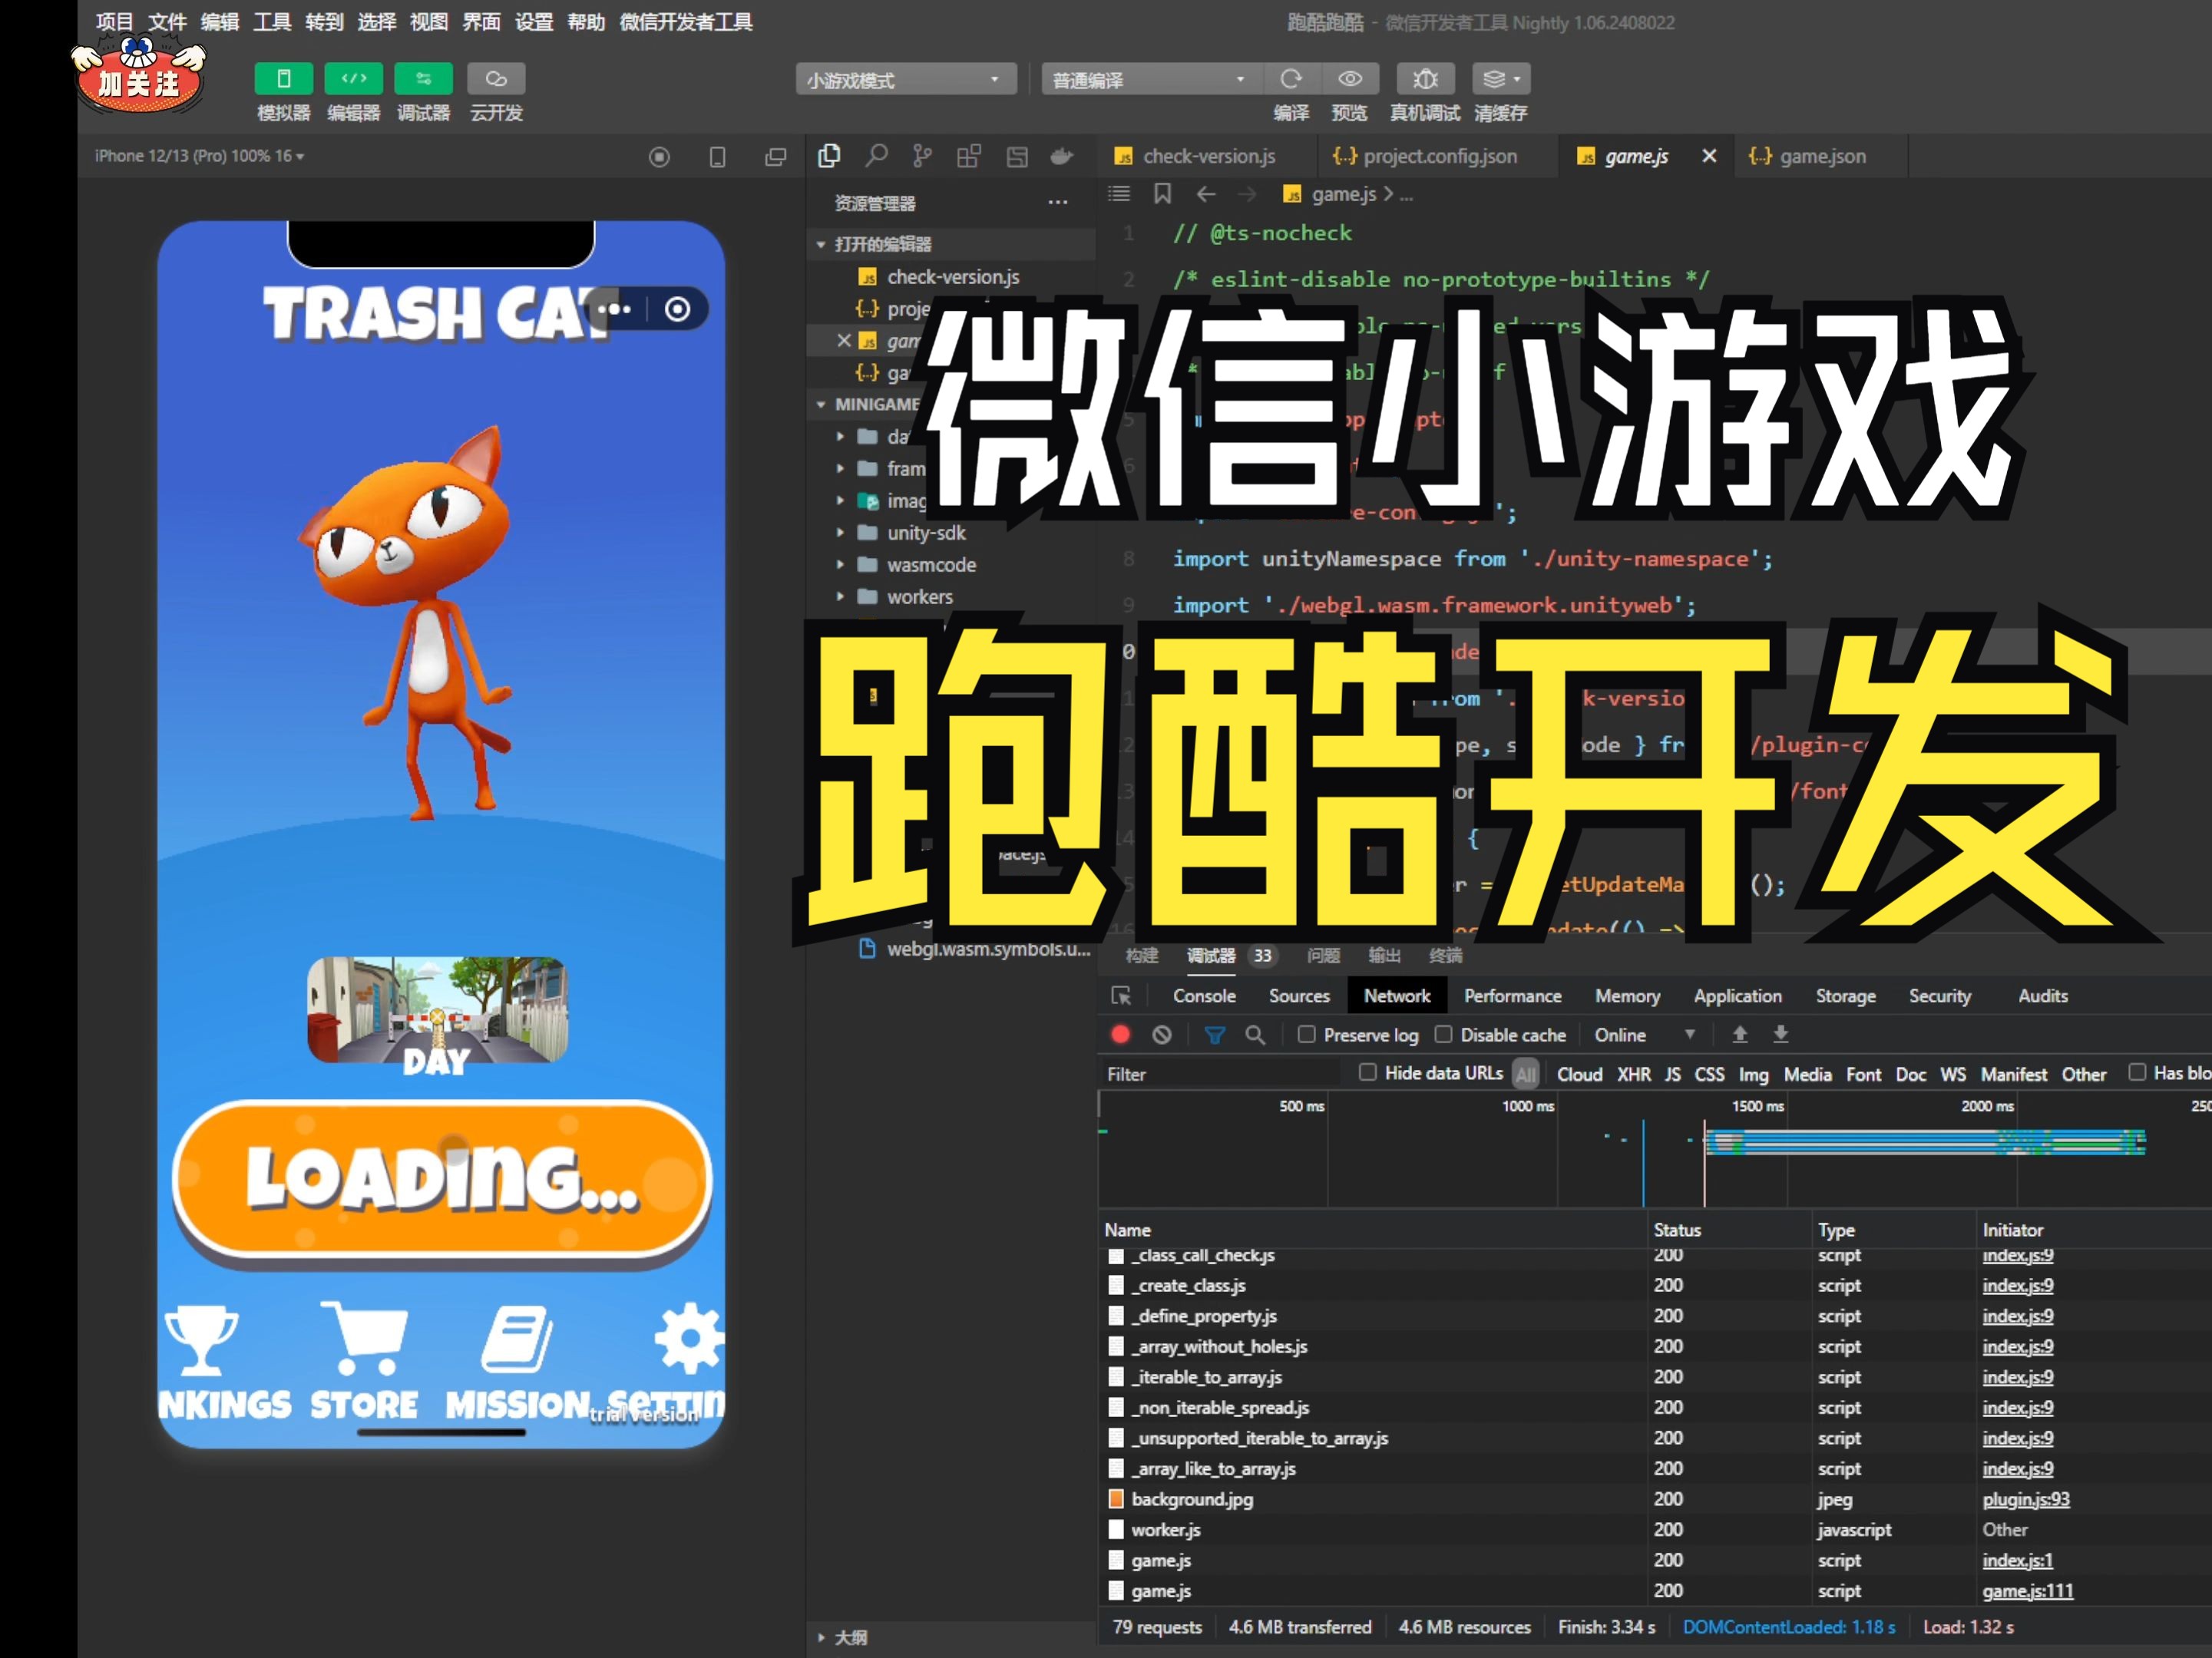This screenshot has width=2212, height=1658.
Task: Expand wasmcode folder
Action: pyautogui.click(x=951, y=565)
